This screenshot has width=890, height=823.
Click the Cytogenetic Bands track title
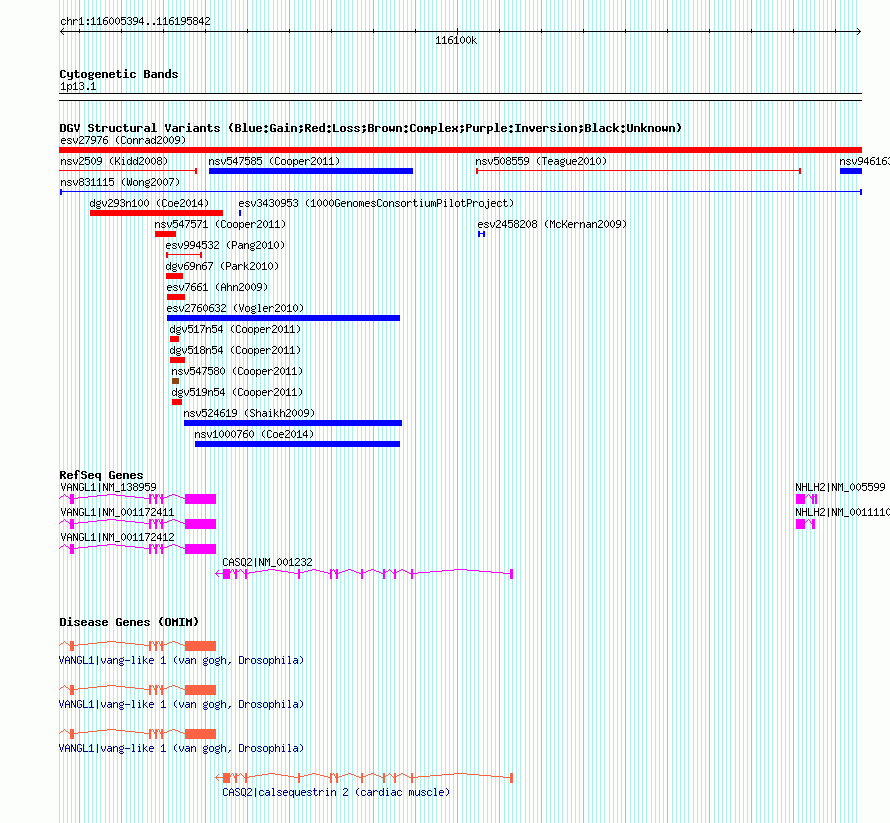[x=119, y=74]
